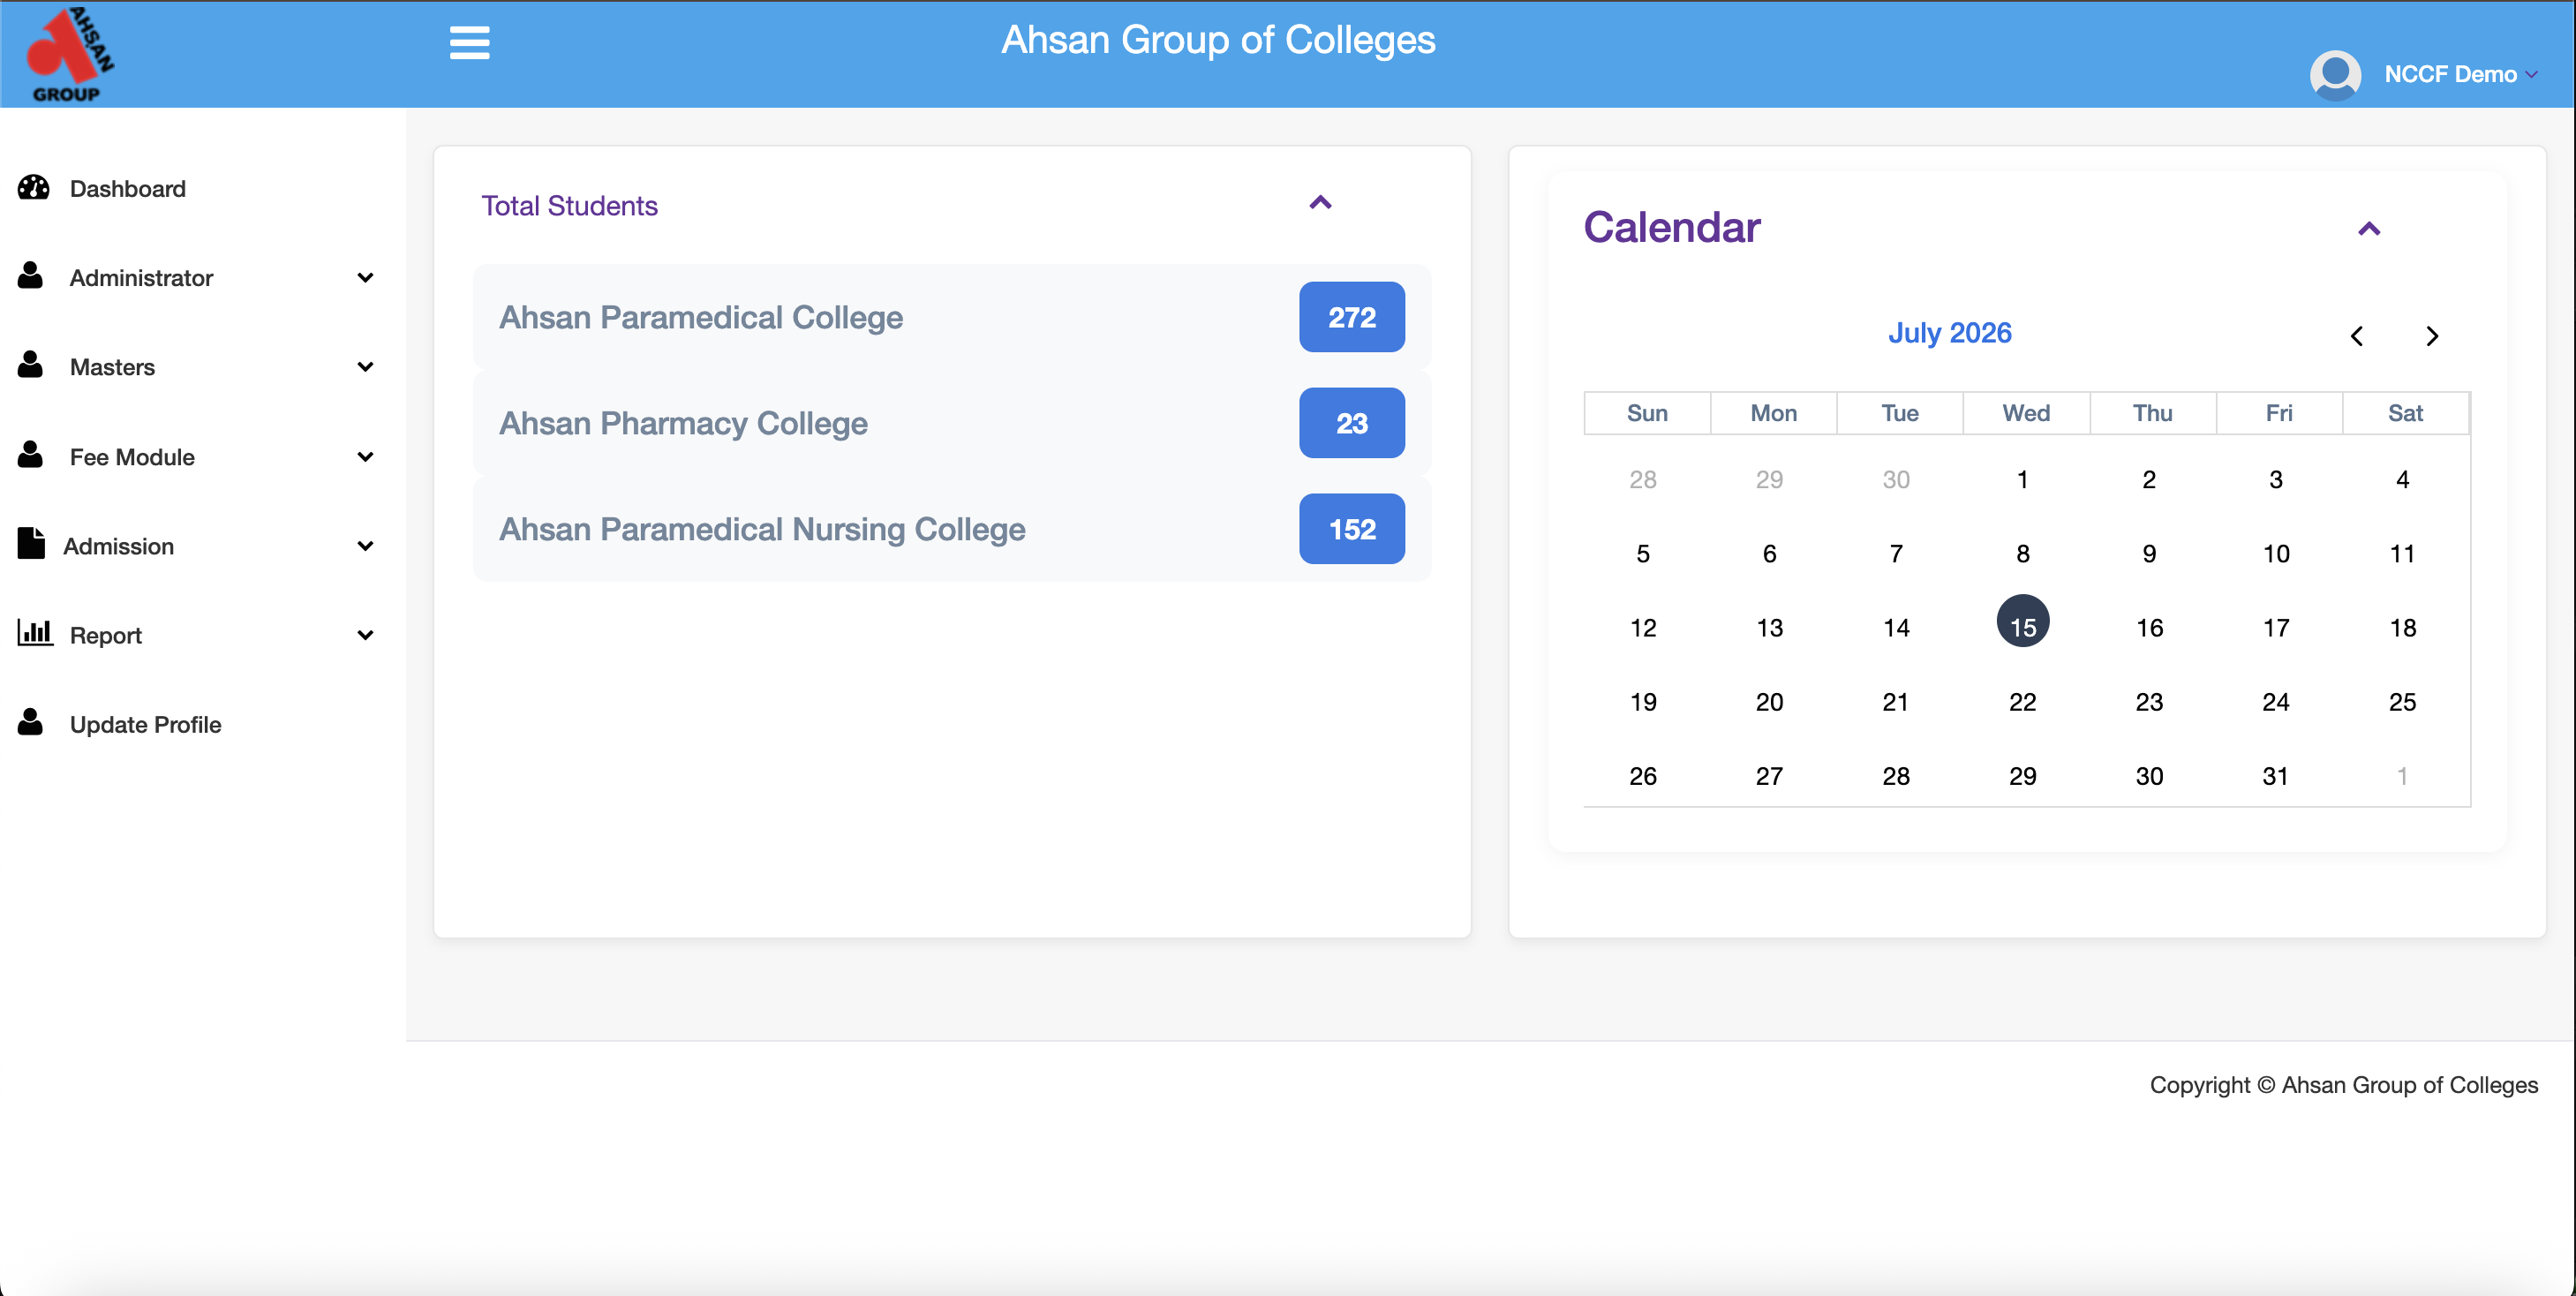
Task: Click the Calendar heading
Action: pos(1671,228)
